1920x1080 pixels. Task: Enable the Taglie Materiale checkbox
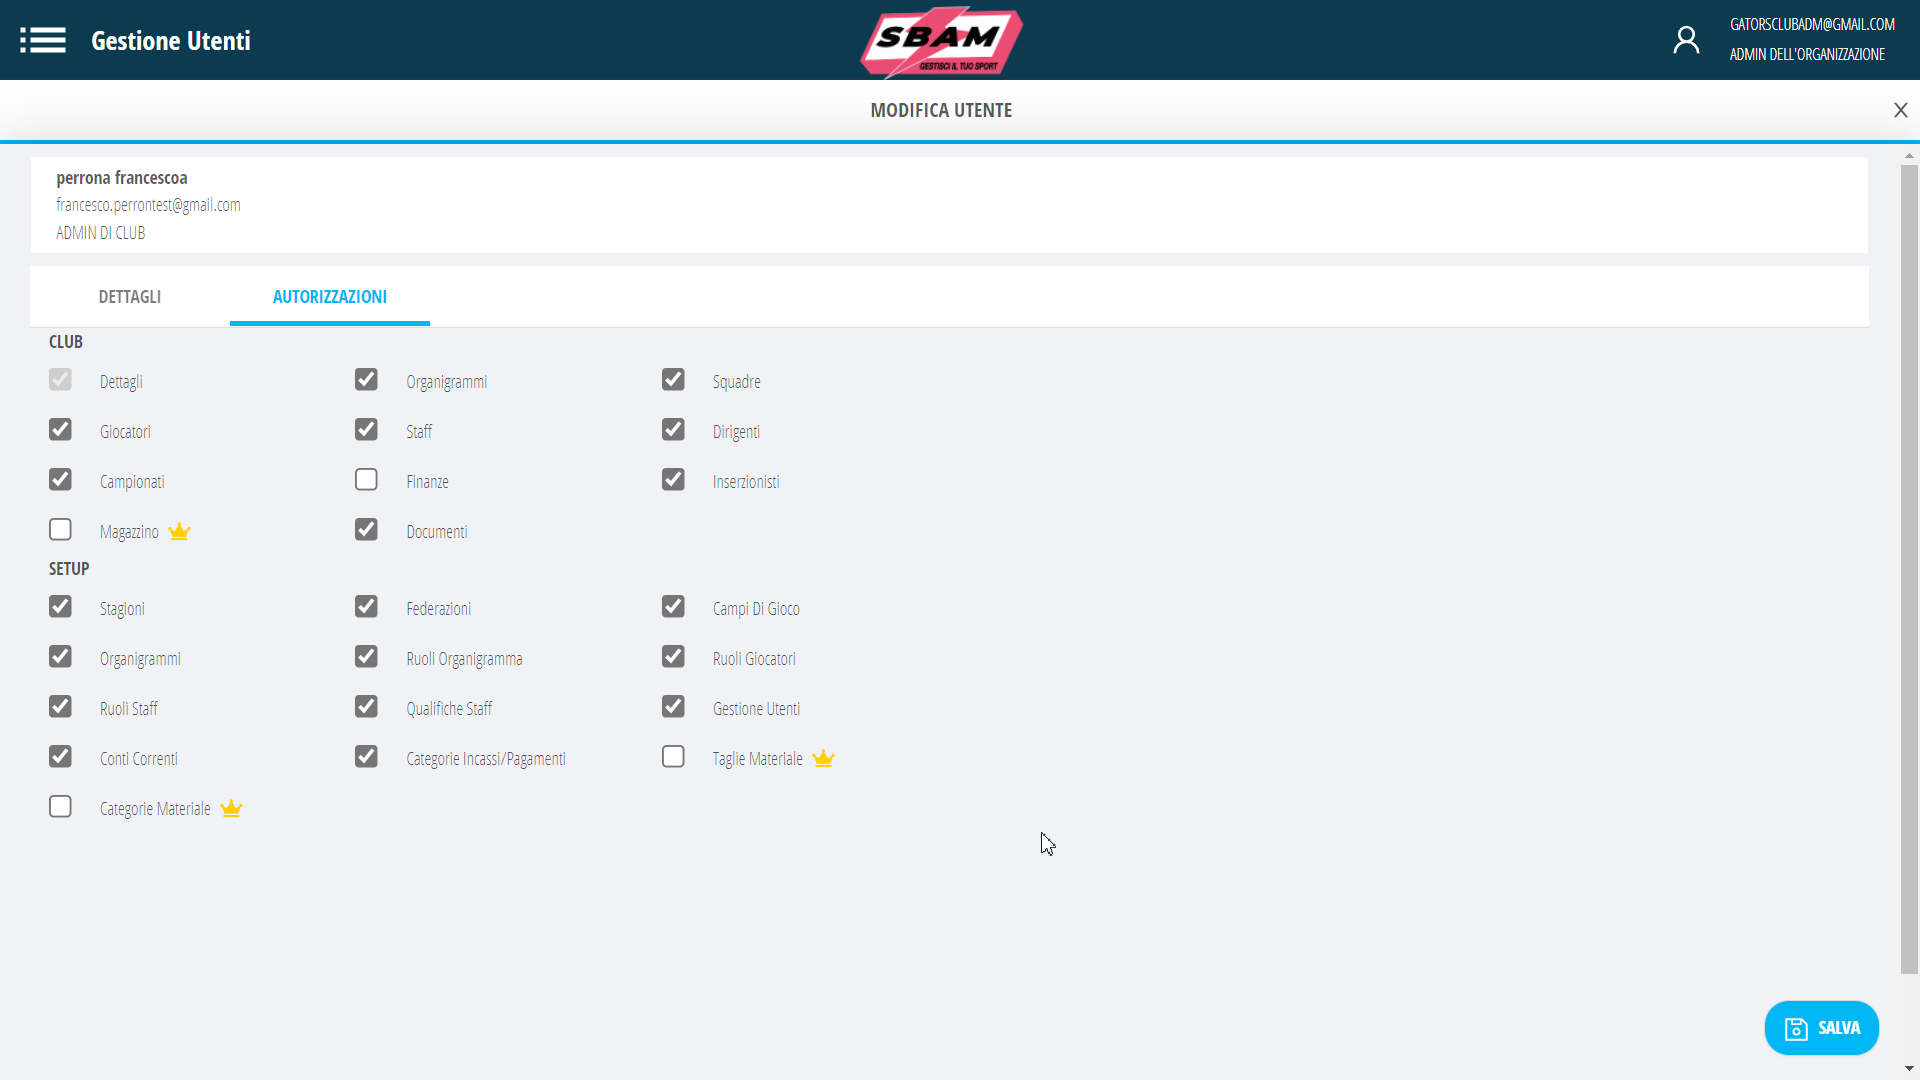coord(673,757)
